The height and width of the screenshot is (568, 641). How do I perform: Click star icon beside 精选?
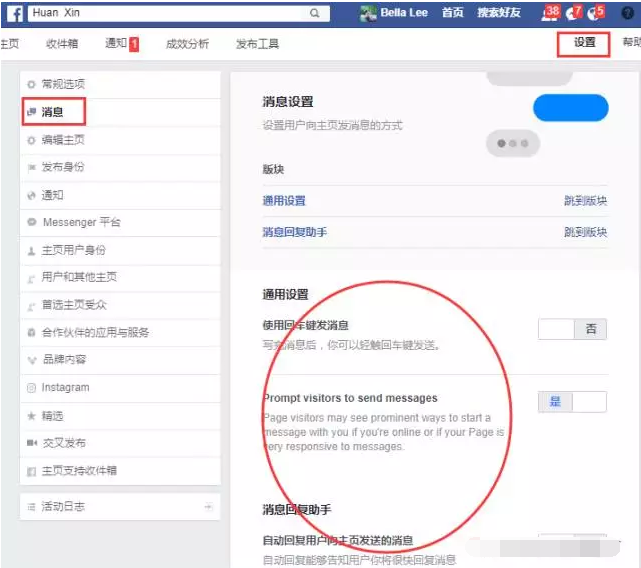(x=31, y=416)
